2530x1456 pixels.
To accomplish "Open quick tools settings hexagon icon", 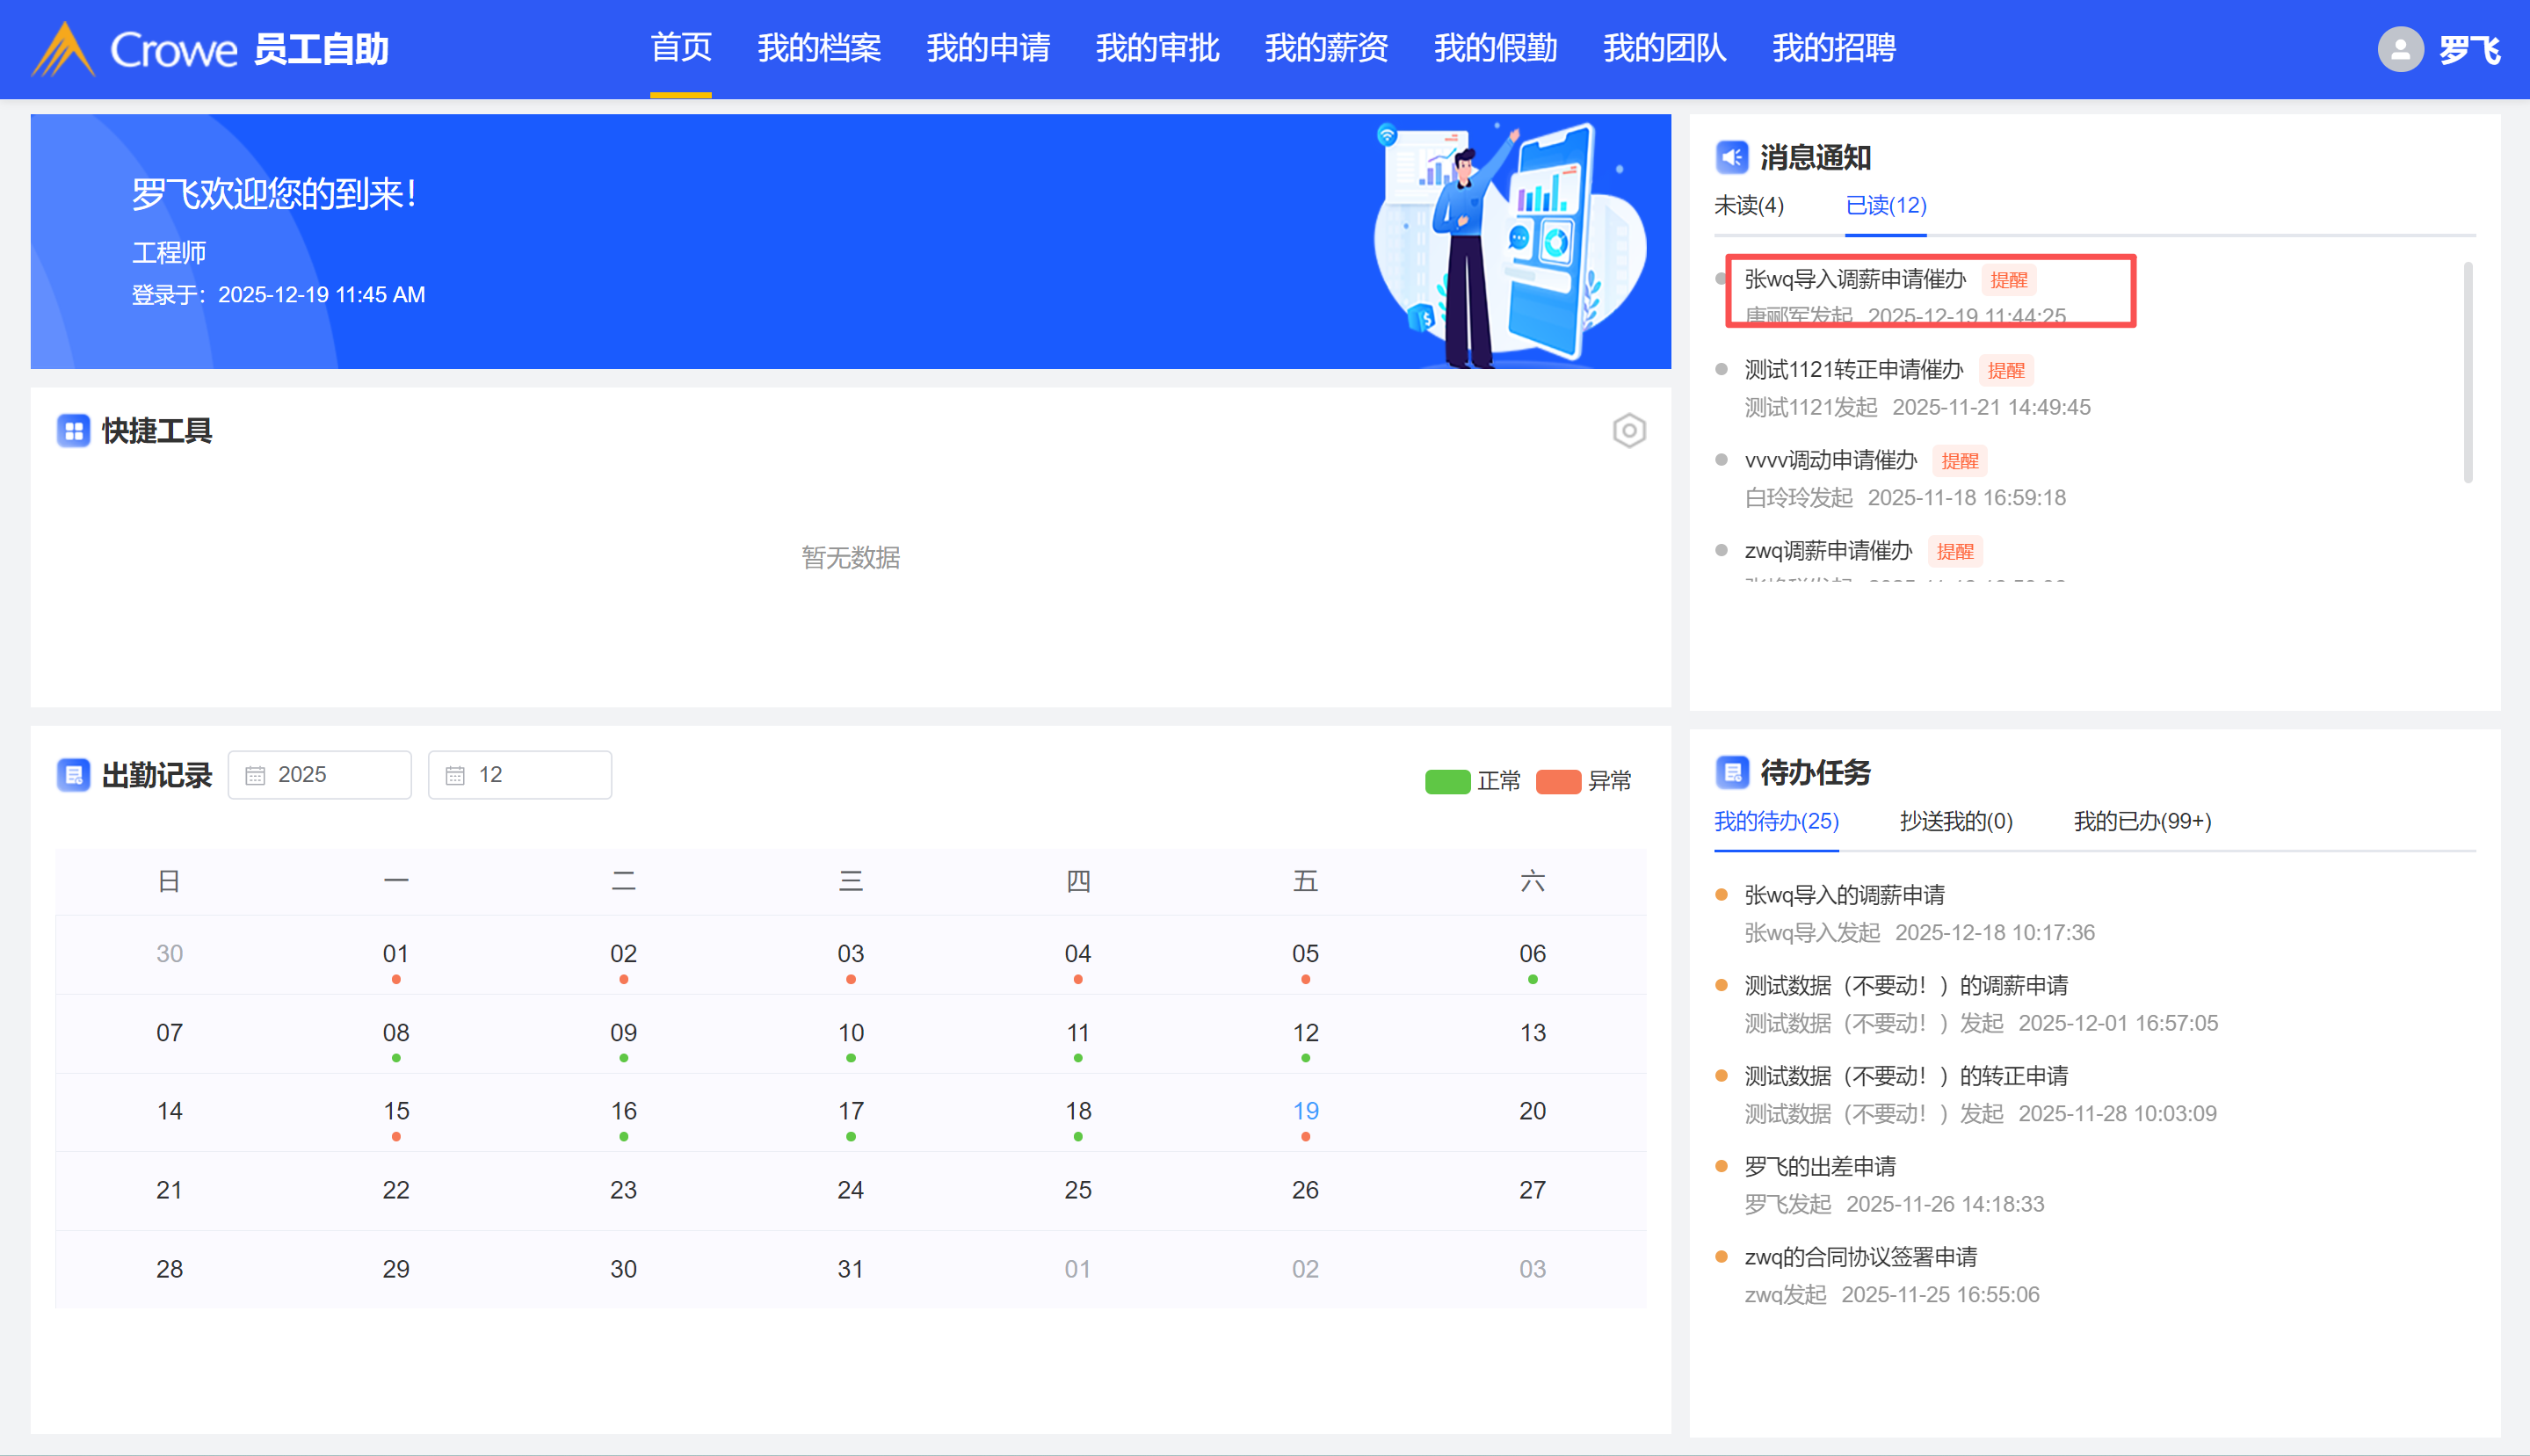I will [x=1628, y=431].
